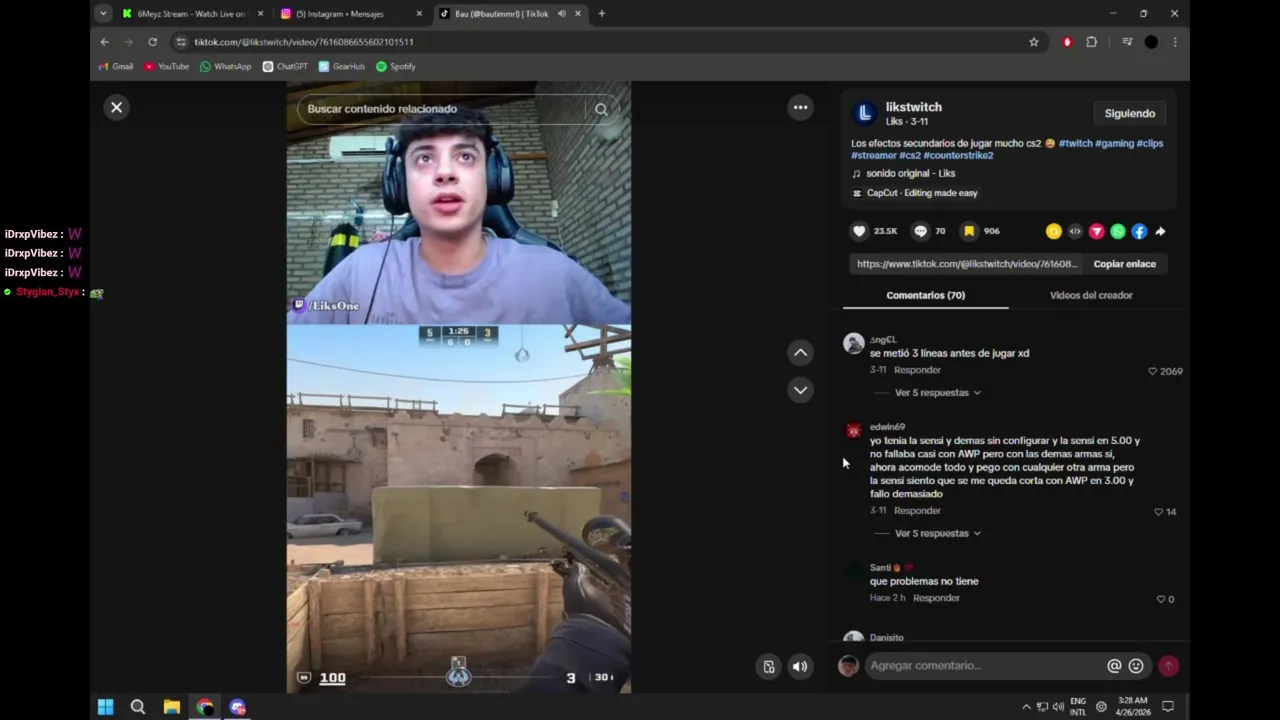Viewport: 1280px width, 720px height.
Task: Click the Copiar enlace button
Action: [x=1125, y=264]
